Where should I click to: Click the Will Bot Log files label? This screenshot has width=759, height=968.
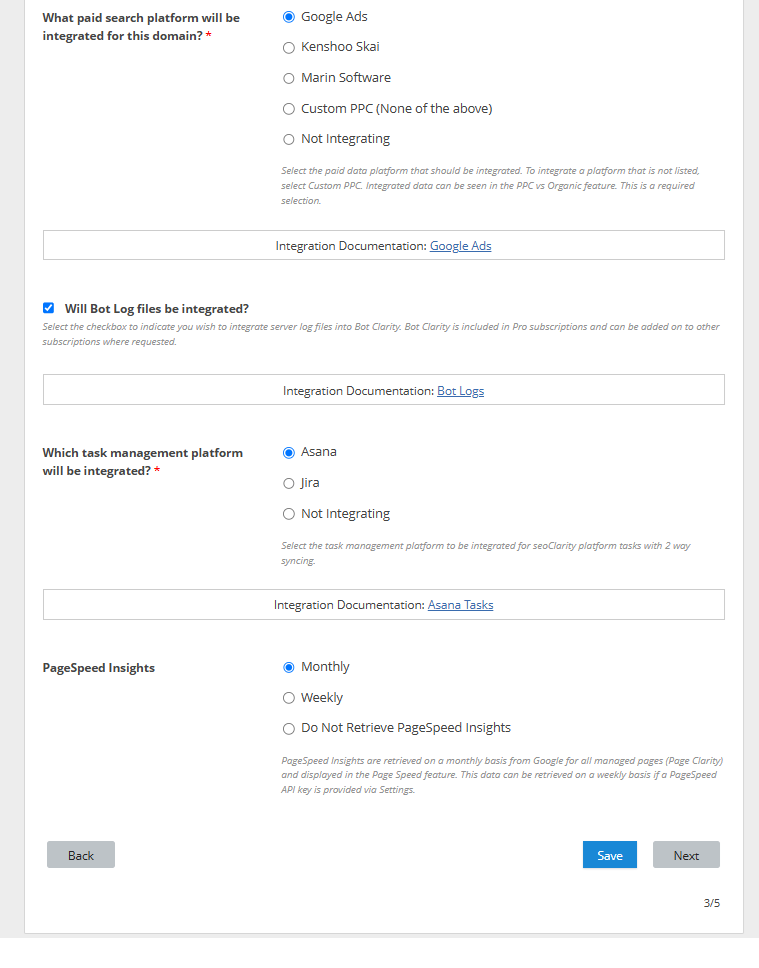pos(156,309)
